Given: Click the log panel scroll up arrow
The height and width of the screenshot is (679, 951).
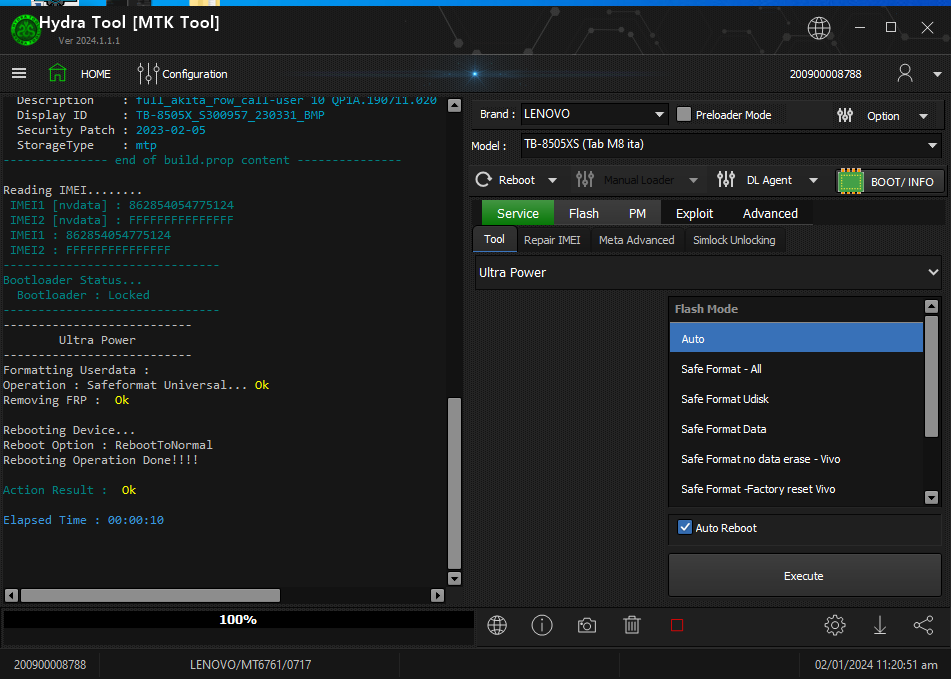Looking at the screenshot, I should pyautogui.click(x=454, y=105).
